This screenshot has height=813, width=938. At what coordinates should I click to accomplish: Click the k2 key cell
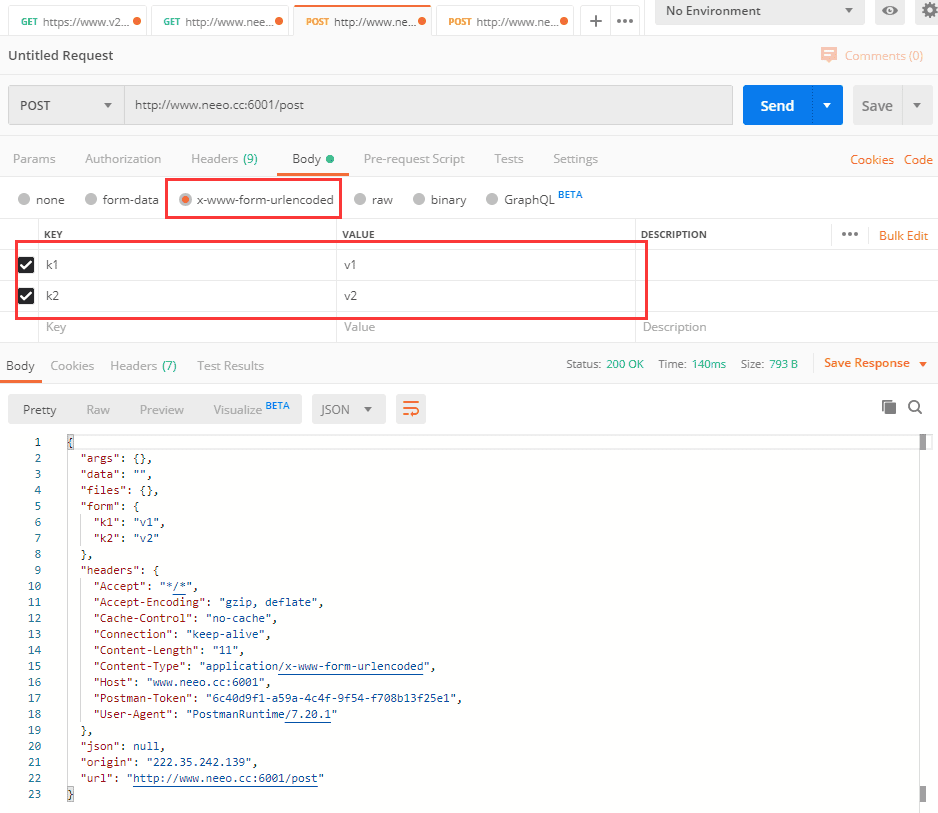(x=187, y=296)
